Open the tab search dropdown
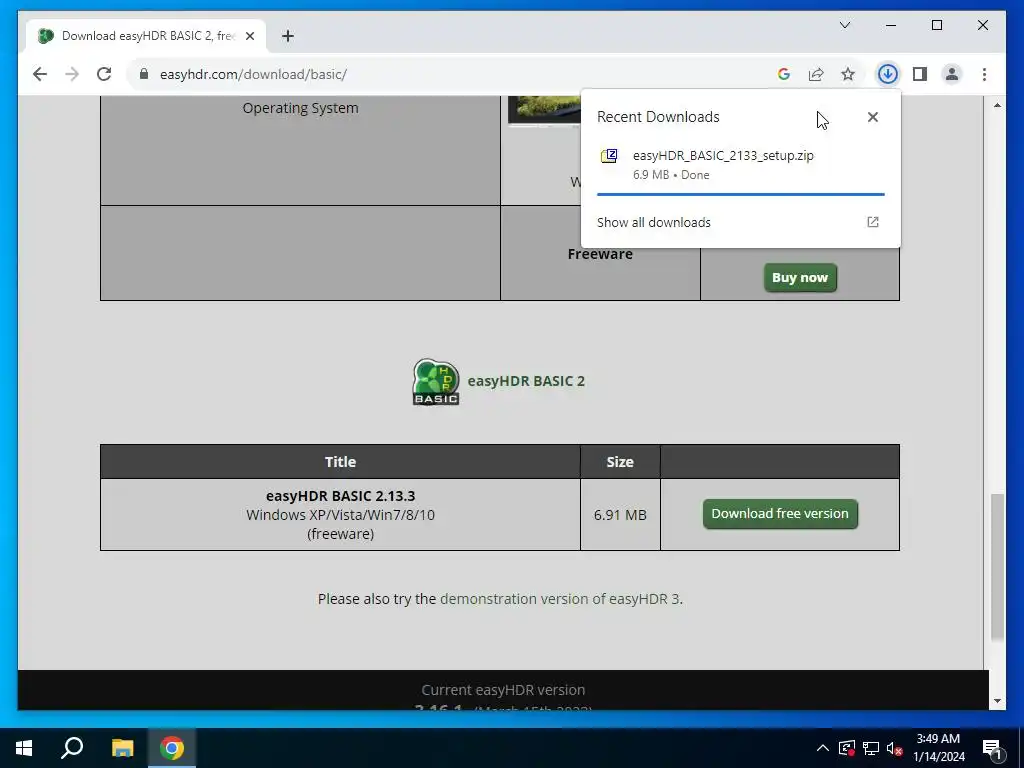 pos(844,25)
